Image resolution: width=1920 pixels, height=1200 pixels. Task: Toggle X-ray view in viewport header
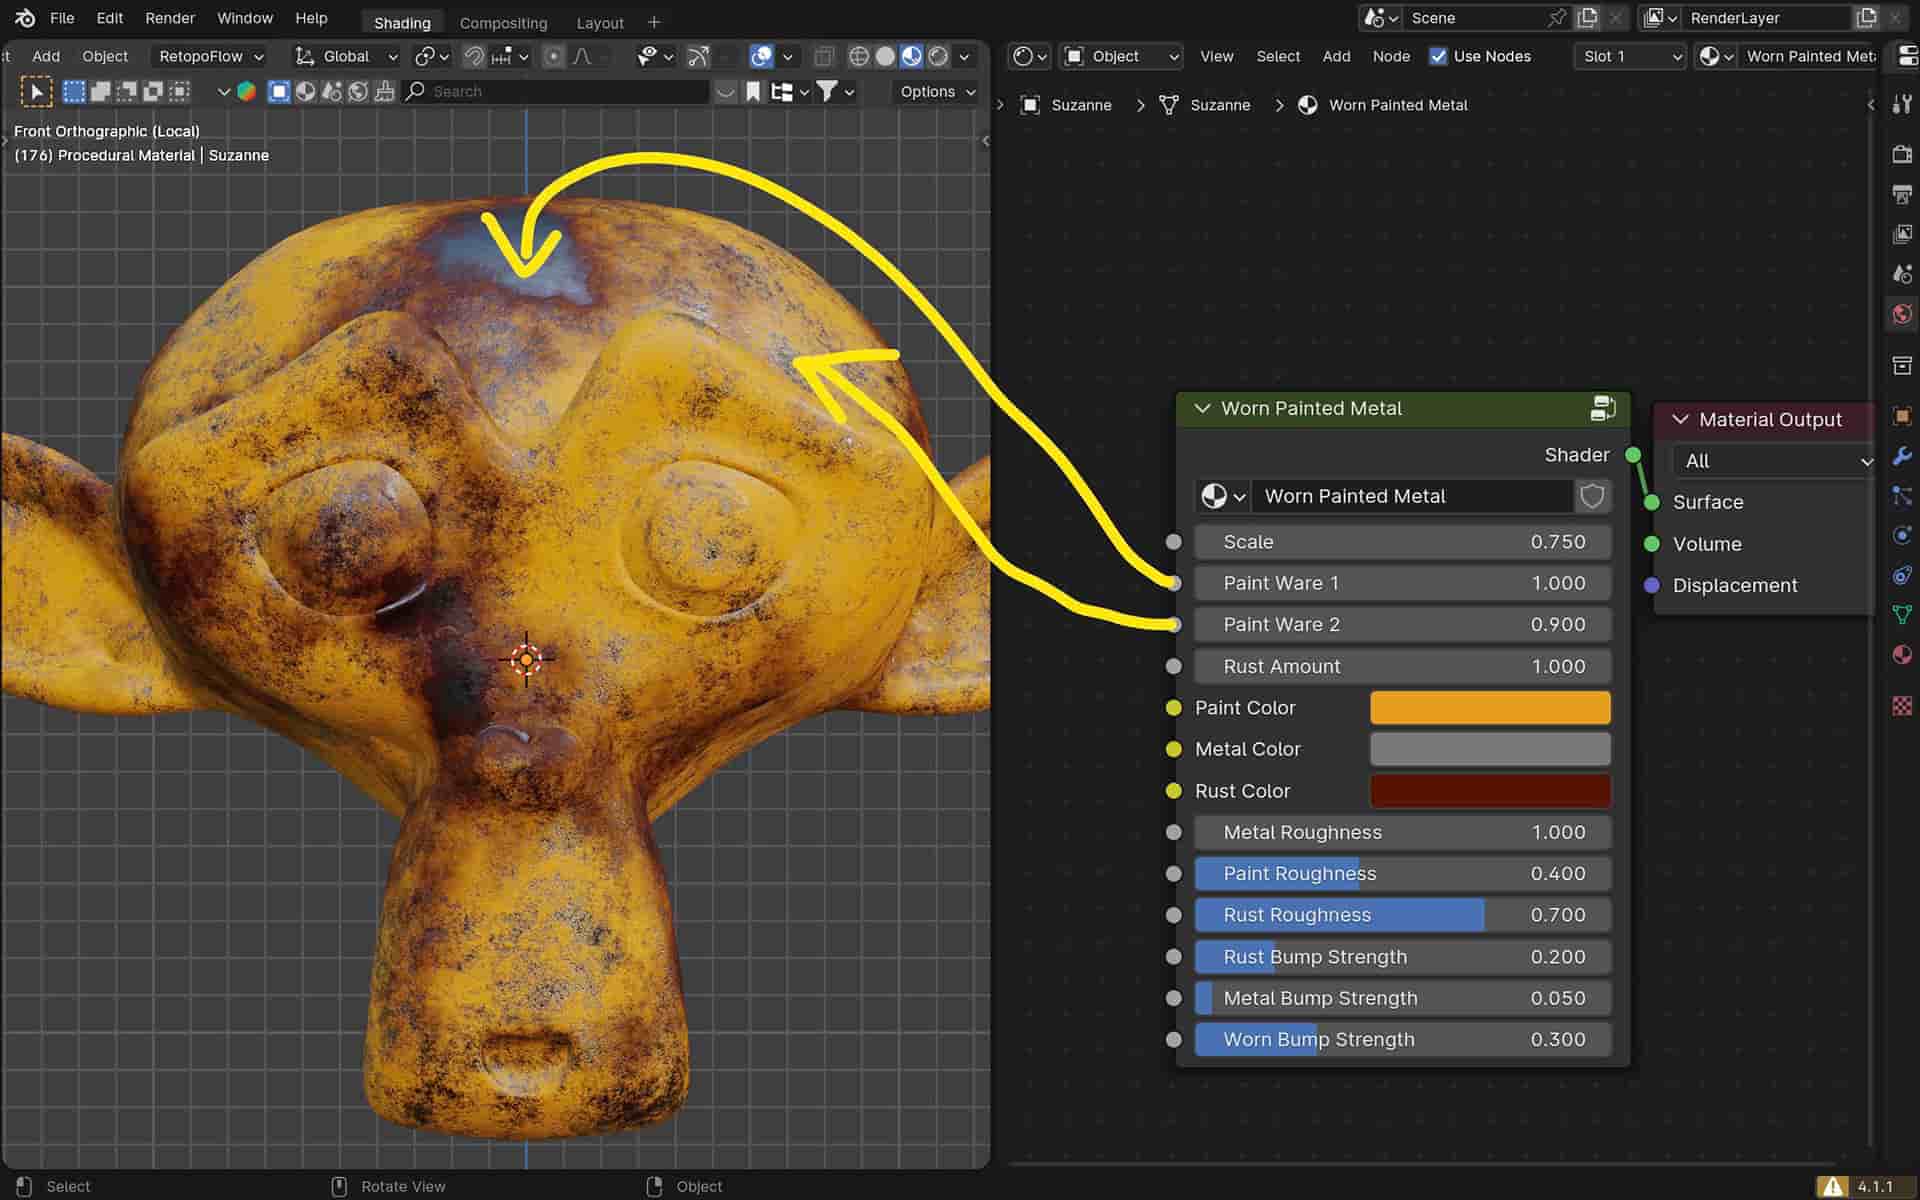click(824, 56)
